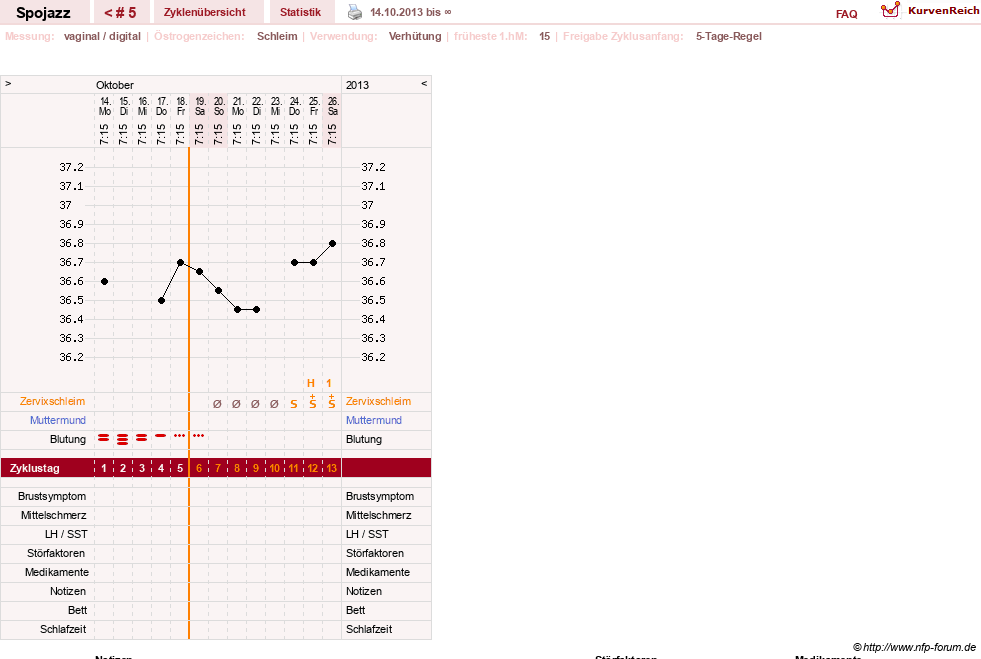Click the light bleeding dash on day 4
This screenshot has width=981, height=659.
coord(161,435)
